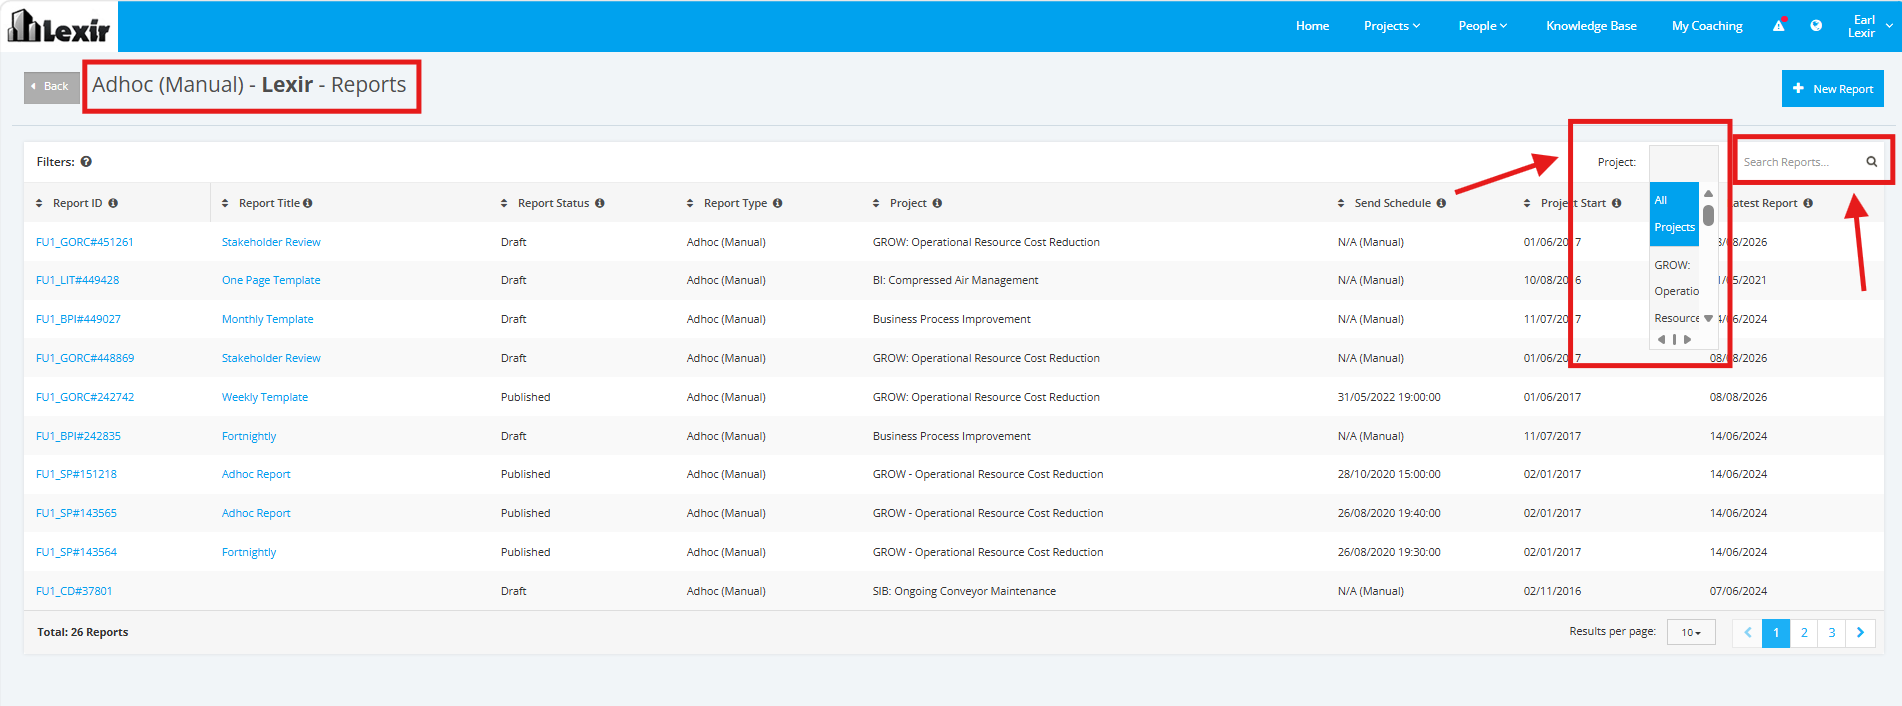Open report FU1_GORC#451261
Image resolution: width=1902 pixels, height=706 pixels.
(85, 242)
